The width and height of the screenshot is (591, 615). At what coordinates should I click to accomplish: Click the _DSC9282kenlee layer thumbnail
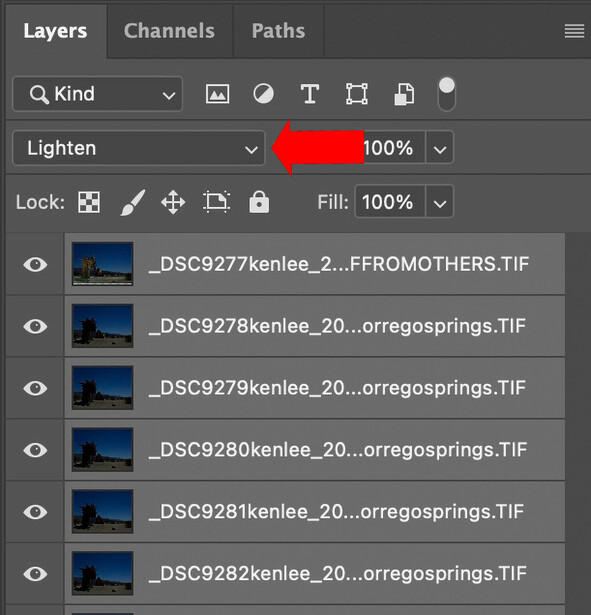(x=103, y=573)
